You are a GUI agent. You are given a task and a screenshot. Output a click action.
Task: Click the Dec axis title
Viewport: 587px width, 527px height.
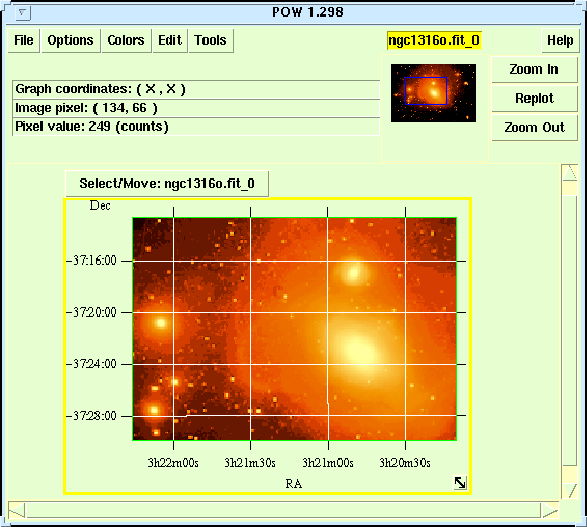[x=100, y=205]
